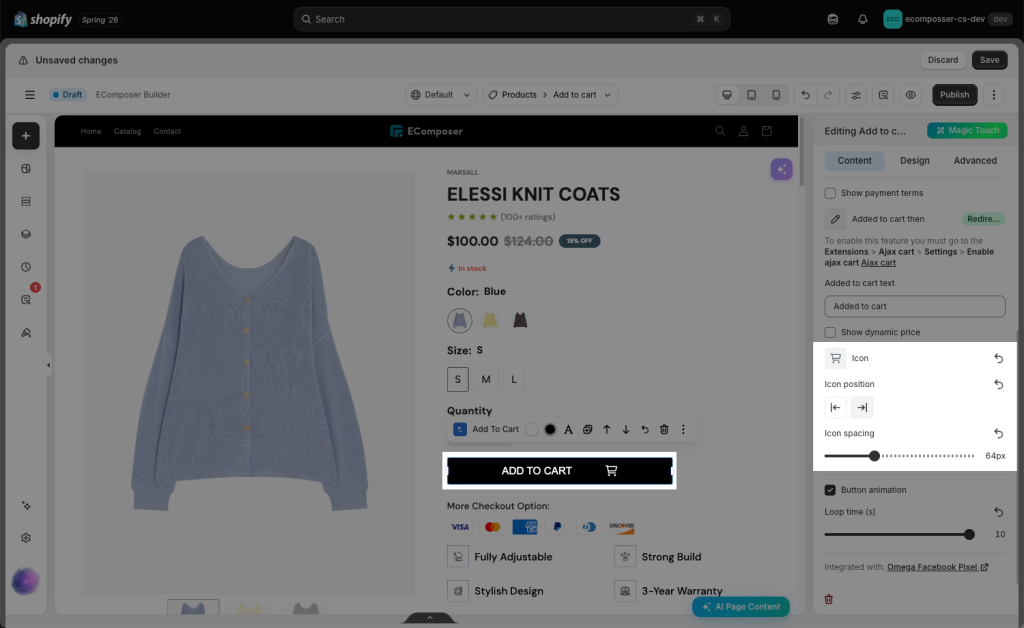Open the hamburger menu in builder toolbar
This screenshot has height=628, width=1024.
click(x=30, y=95)
